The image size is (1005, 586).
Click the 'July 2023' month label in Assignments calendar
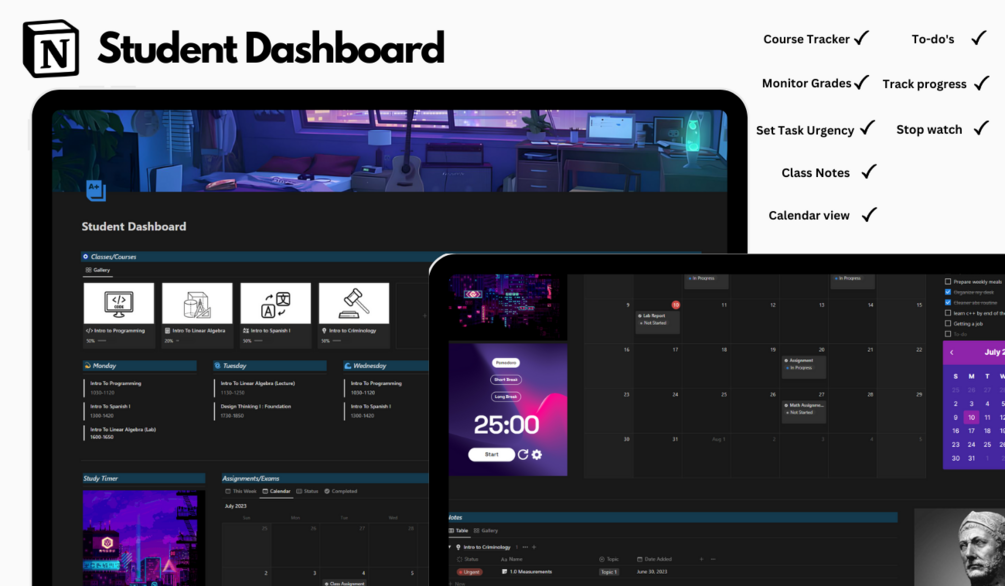coord(235,506)
